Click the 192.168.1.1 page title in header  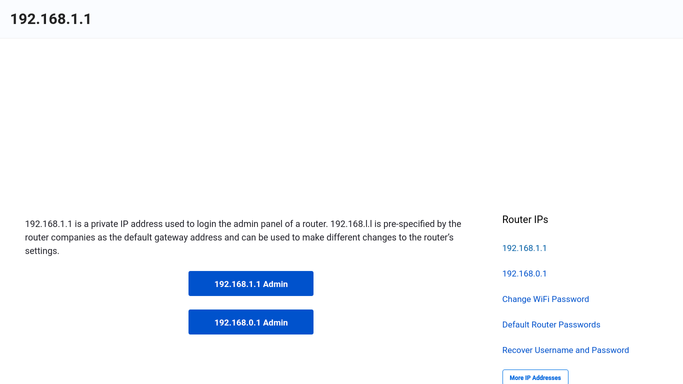(x=51, y=19)
